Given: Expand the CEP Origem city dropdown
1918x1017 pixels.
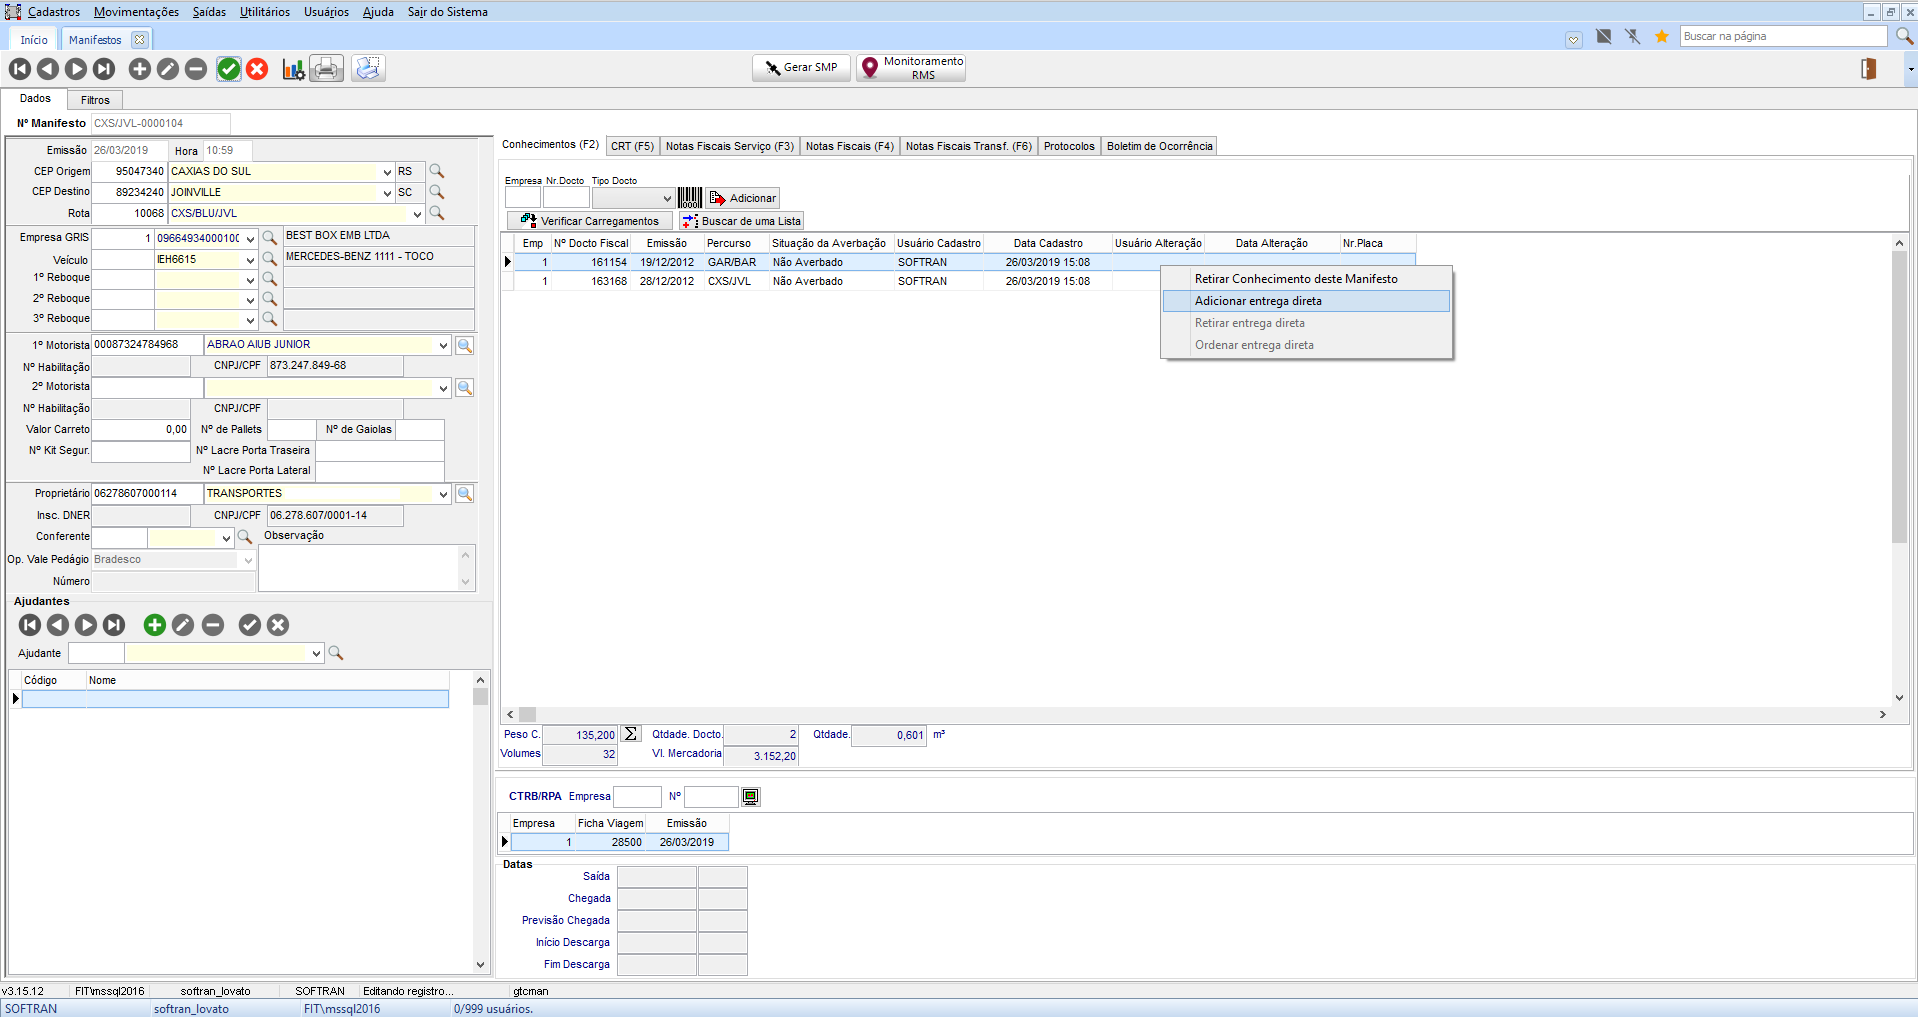Looking at the screenshot, I should [x=387, y=172].
